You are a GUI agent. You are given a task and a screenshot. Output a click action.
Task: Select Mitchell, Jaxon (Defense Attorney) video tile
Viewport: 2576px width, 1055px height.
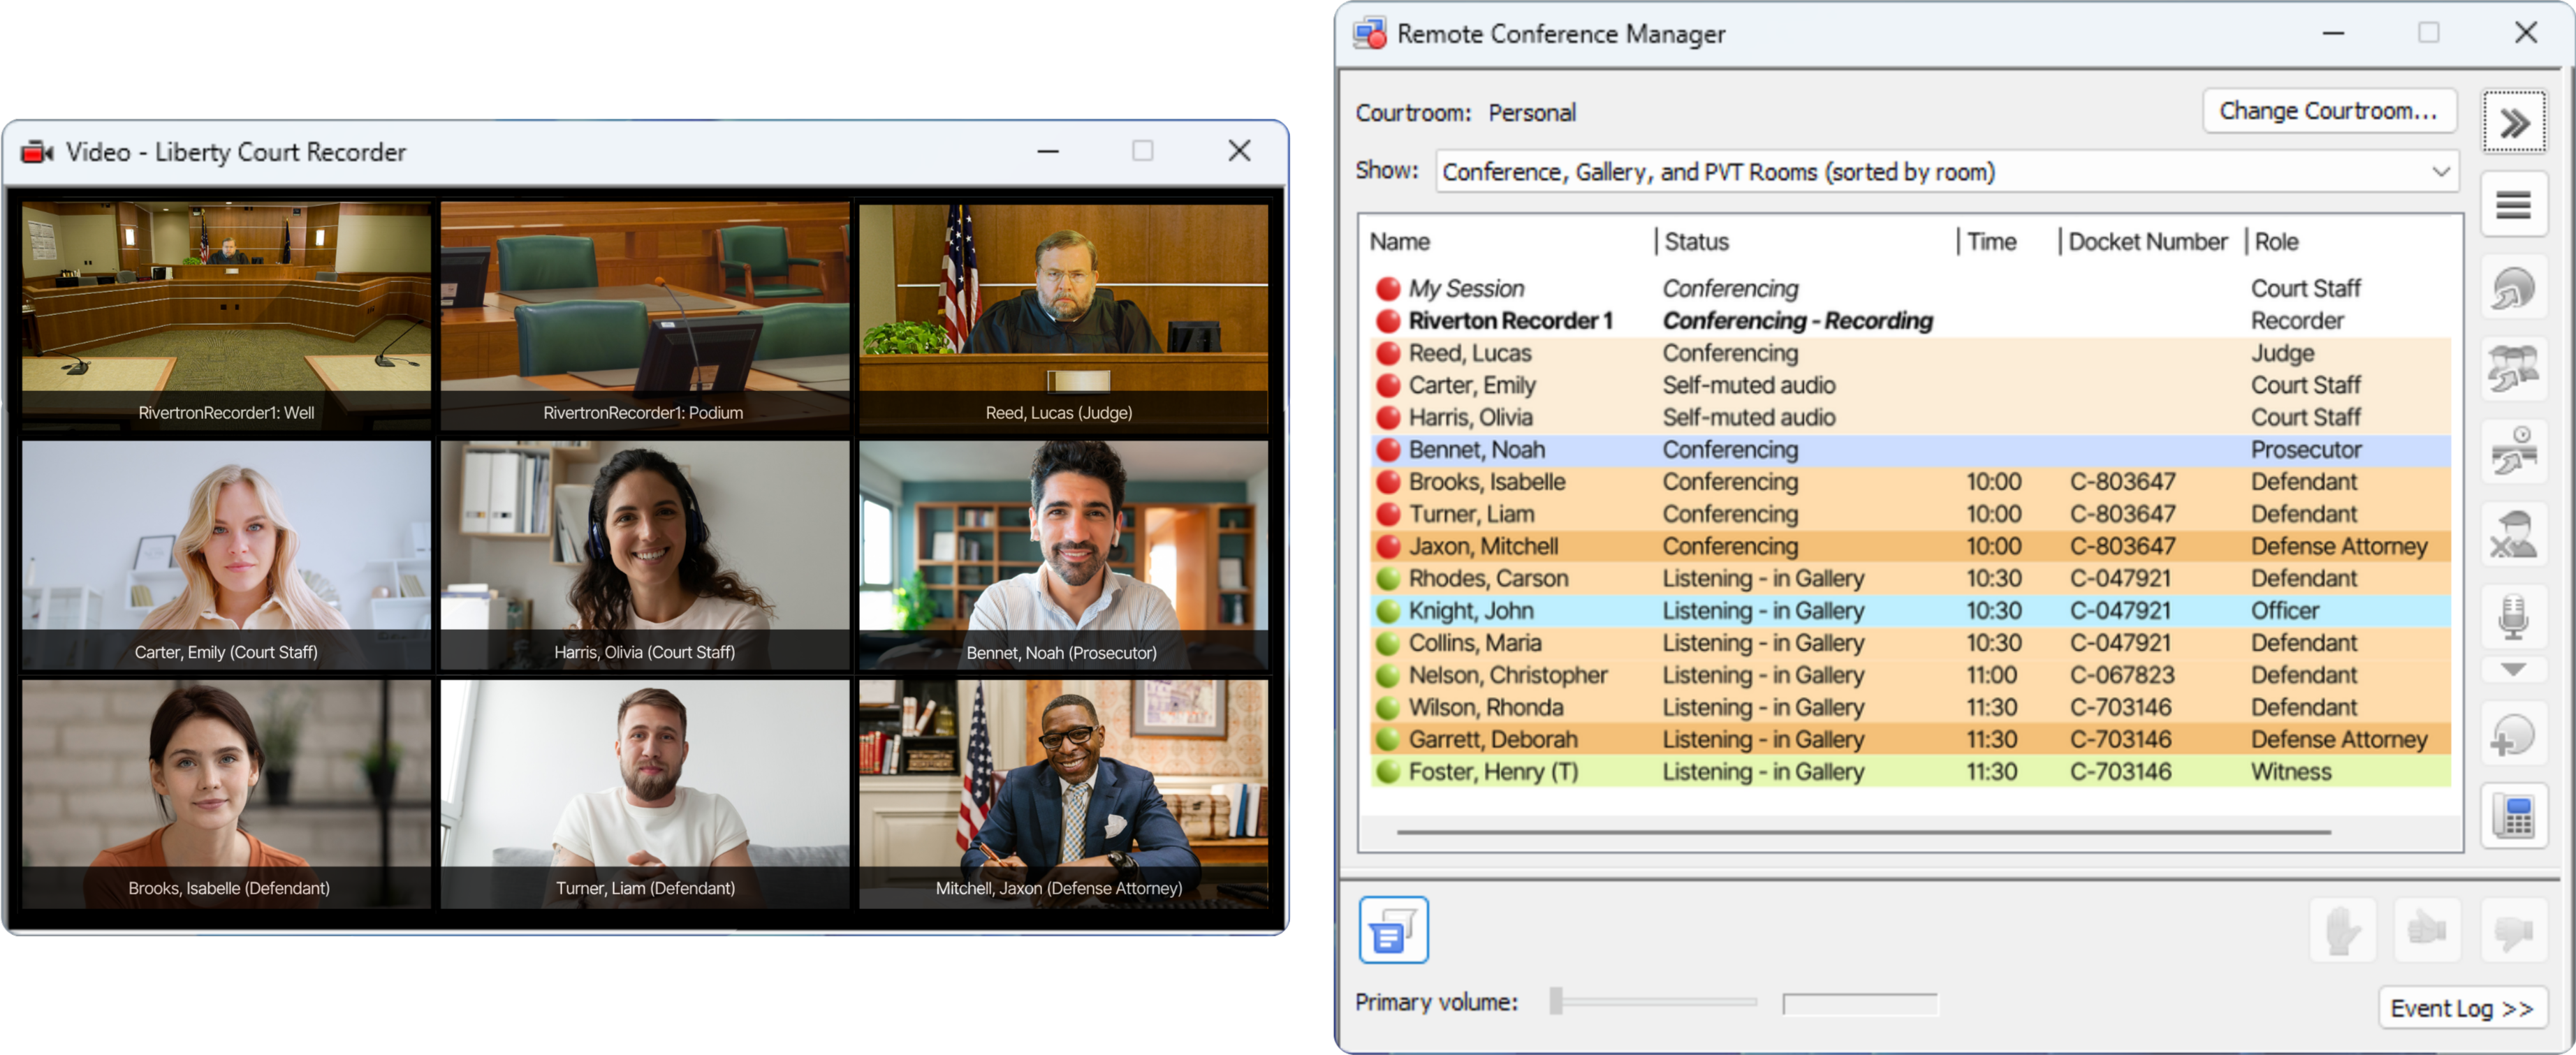[1063, 794]
